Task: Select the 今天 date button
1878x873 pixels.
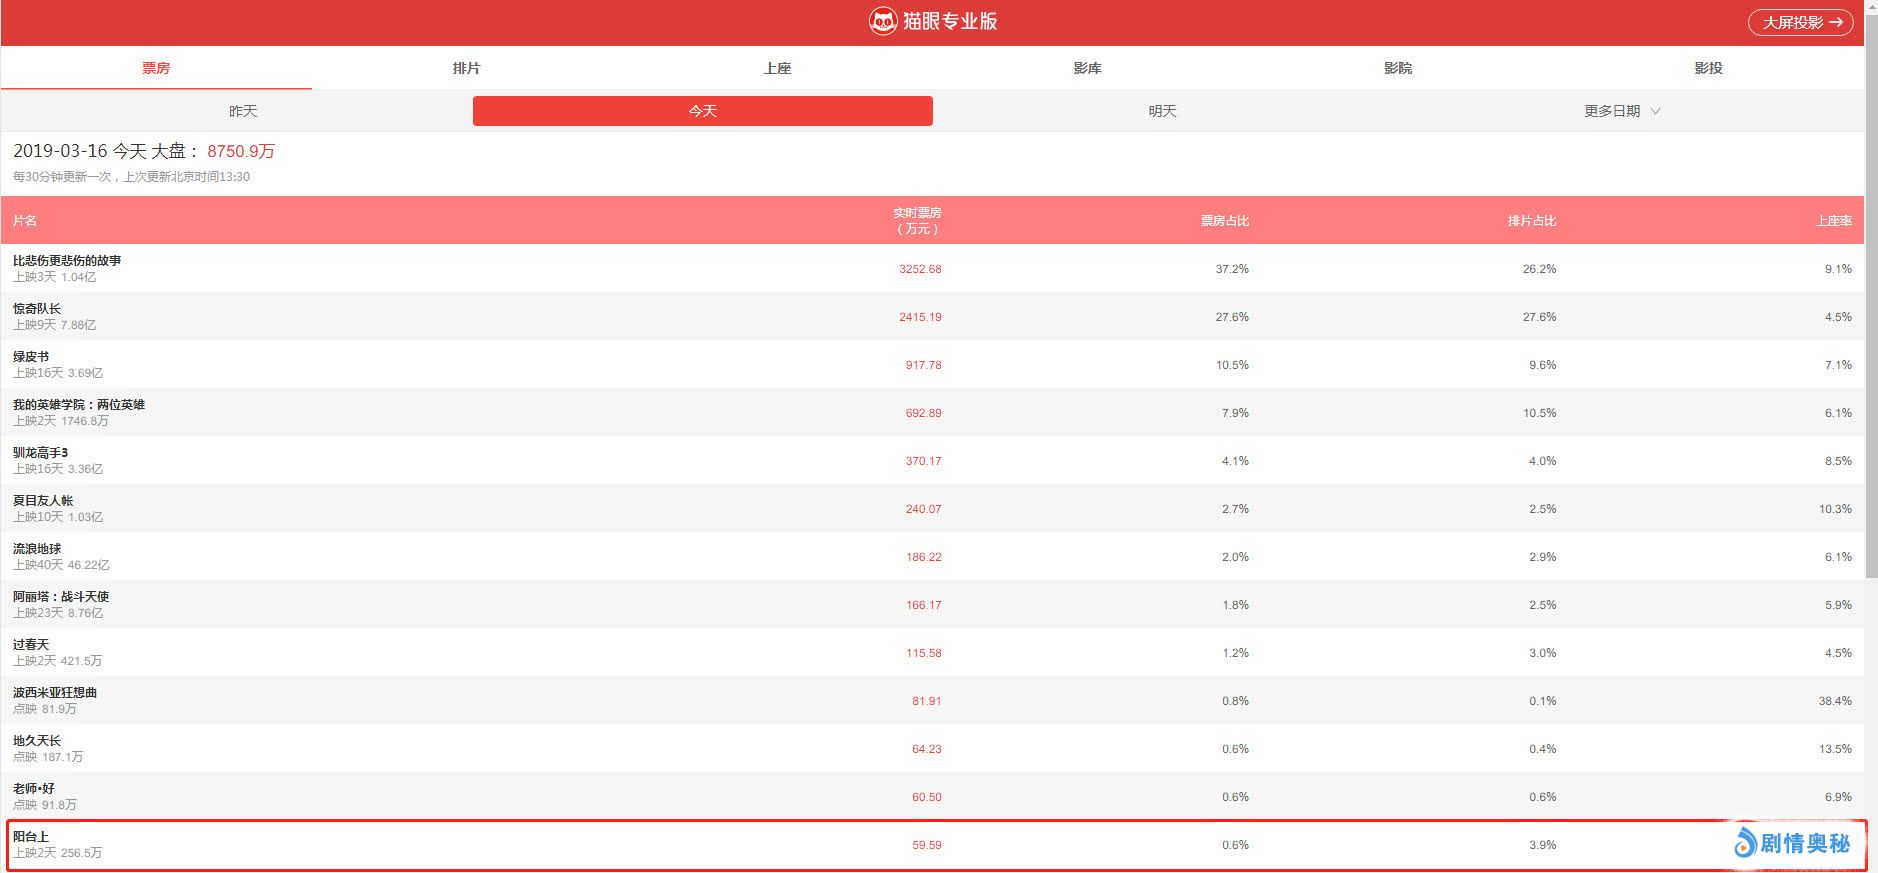Action: click(x=702, y=111)
